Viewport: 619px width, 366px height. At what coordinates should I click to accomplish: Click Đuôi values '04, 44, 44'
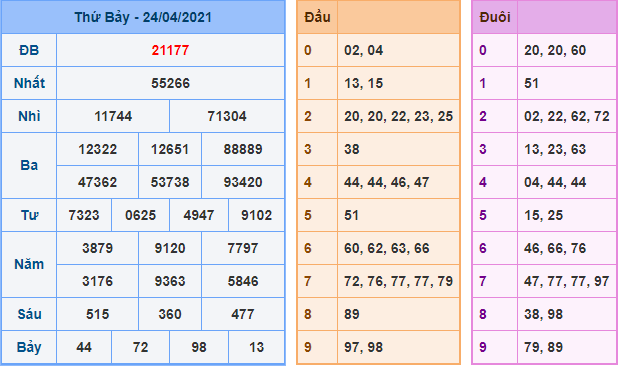coord(555,182)
